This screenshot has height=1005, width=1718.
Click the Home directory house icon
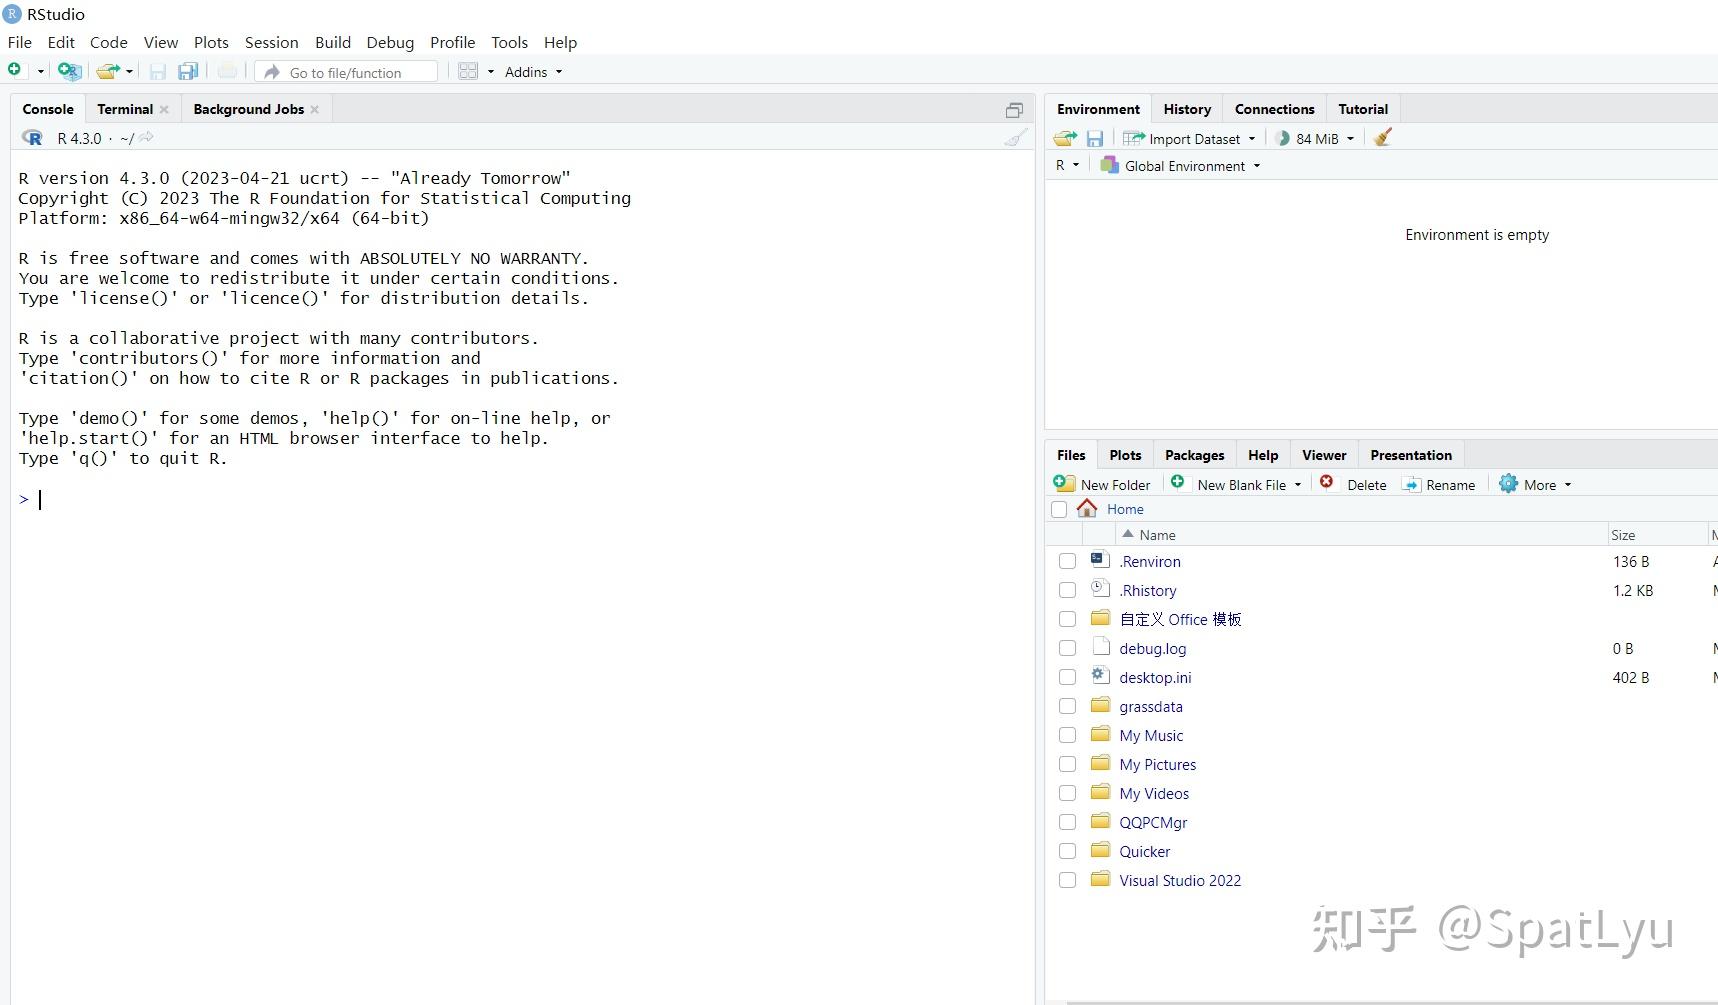point(1087,508)
